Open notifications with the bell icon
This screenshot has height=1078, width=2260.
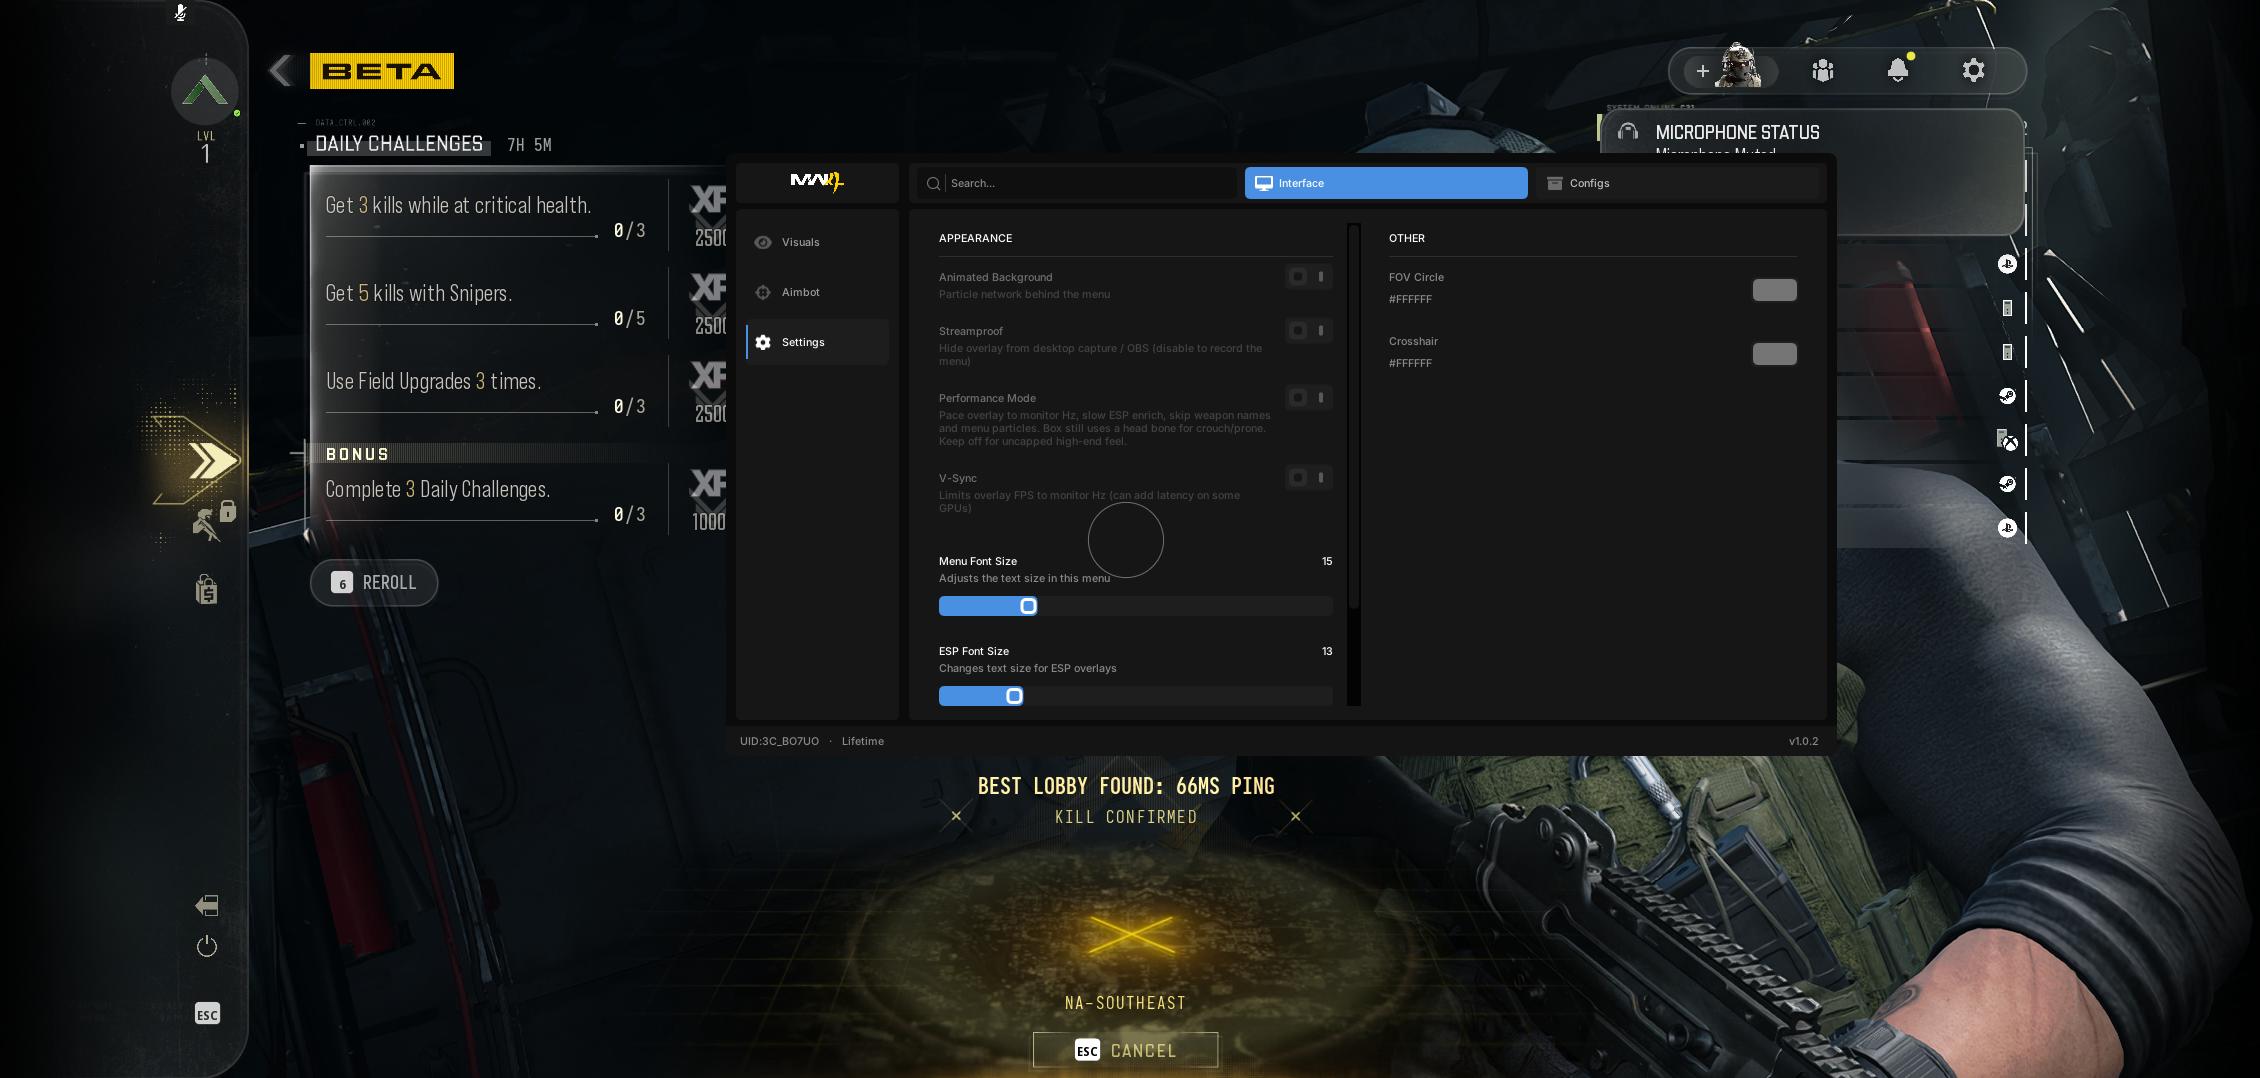coord(1898,70)
